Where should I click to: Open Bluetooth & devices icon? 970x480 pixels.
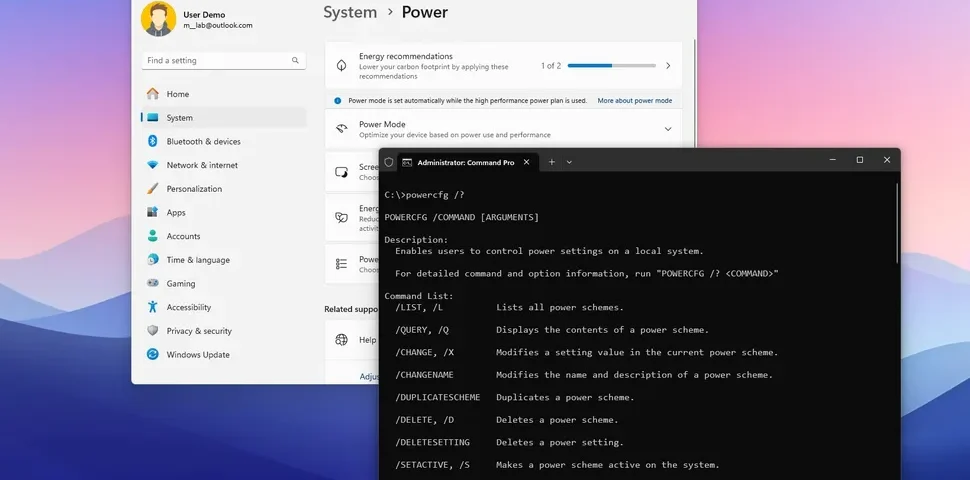153,141
